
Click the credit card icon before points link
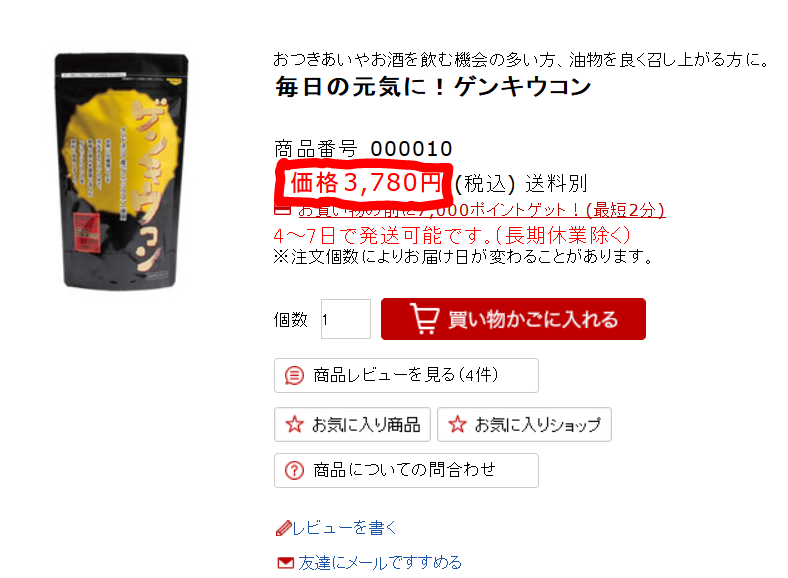282,210
